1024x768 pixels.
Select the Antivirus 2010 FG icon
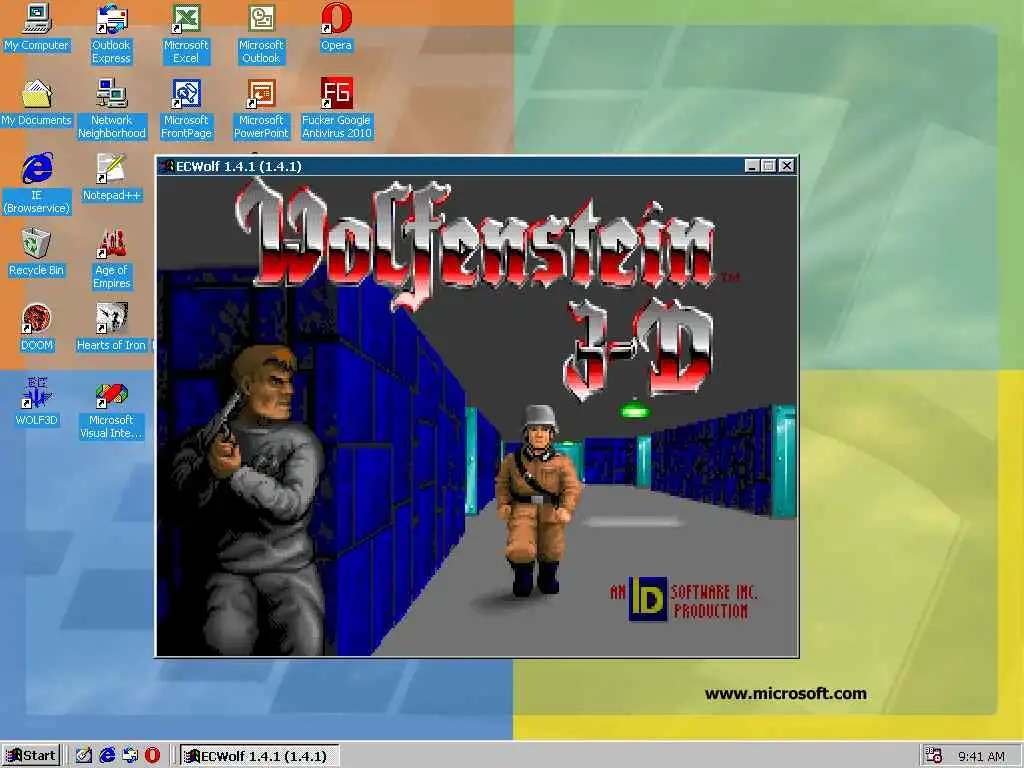click(x=336, y=109)
